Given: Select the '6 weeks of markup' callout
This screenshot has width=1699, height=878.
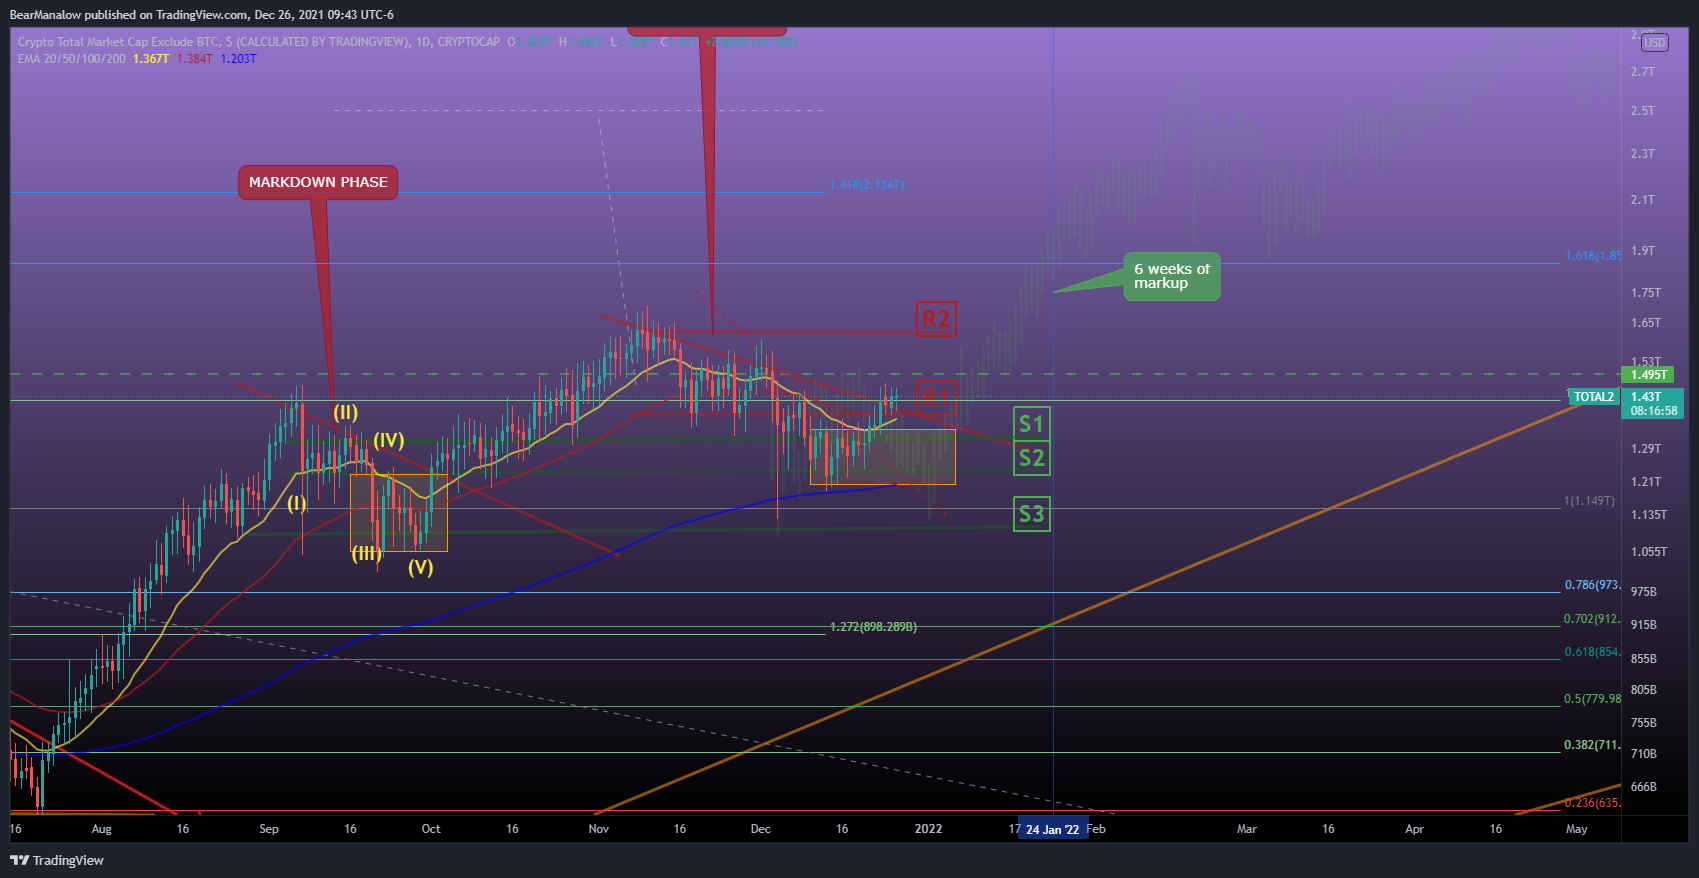Looking at the screenshot, I should [1171, 276].
